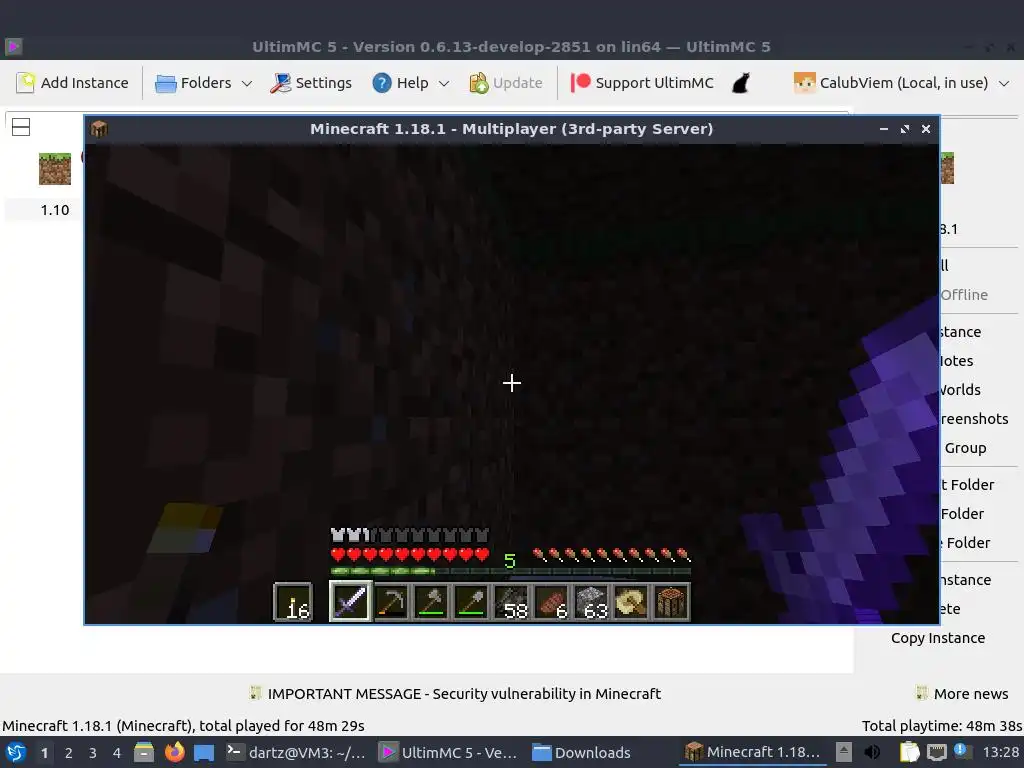Switch to workspace 2

point(69,753)
